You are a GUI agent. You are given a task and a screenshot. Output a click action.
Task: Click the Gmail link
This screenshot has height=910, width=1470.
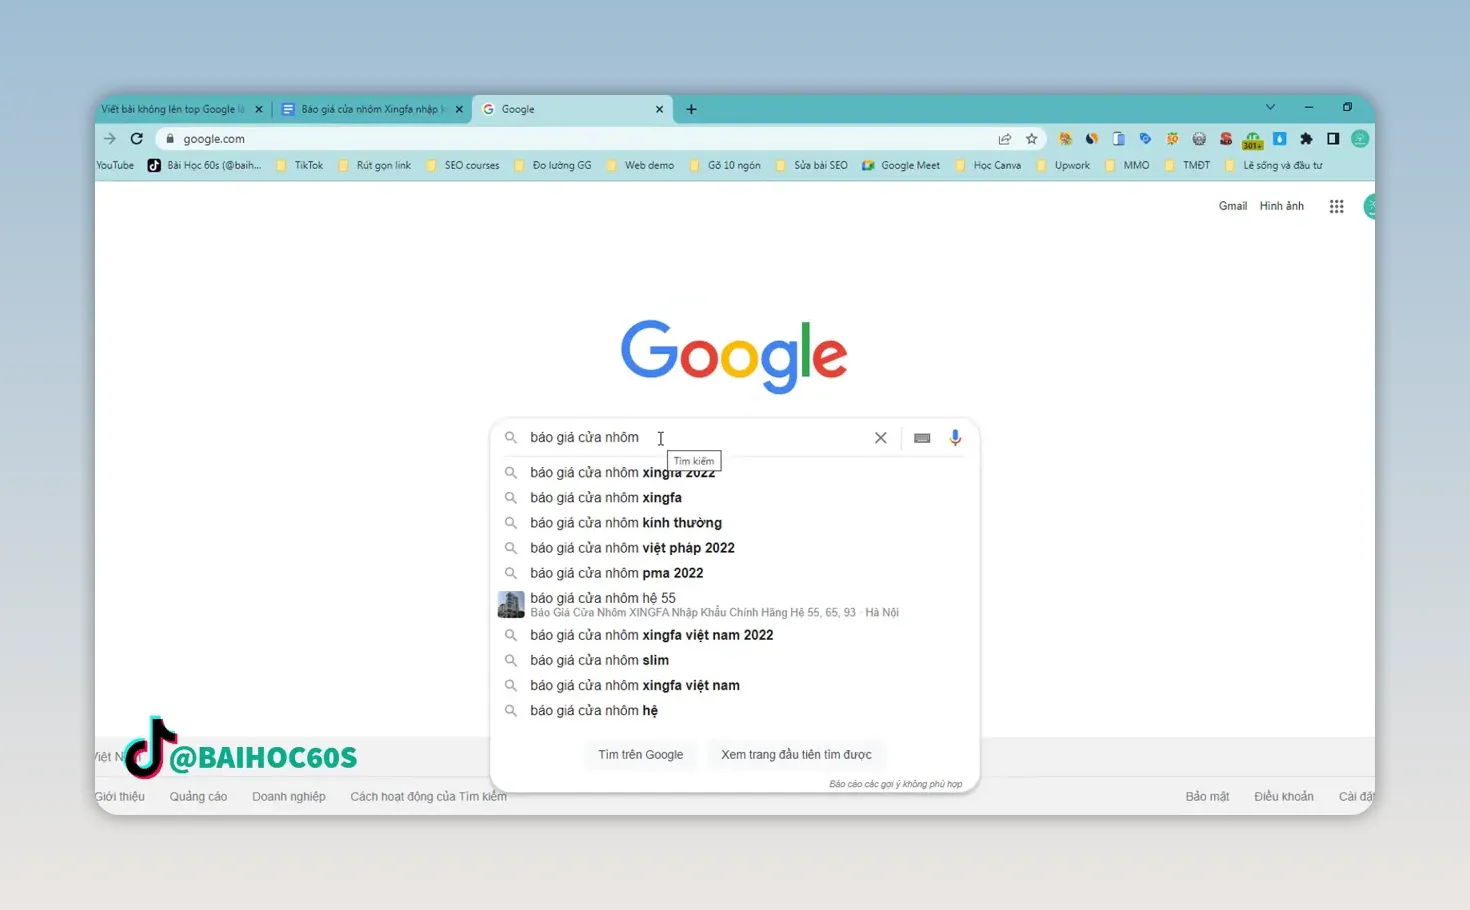pyautogui.click(x=1233, y=206)
